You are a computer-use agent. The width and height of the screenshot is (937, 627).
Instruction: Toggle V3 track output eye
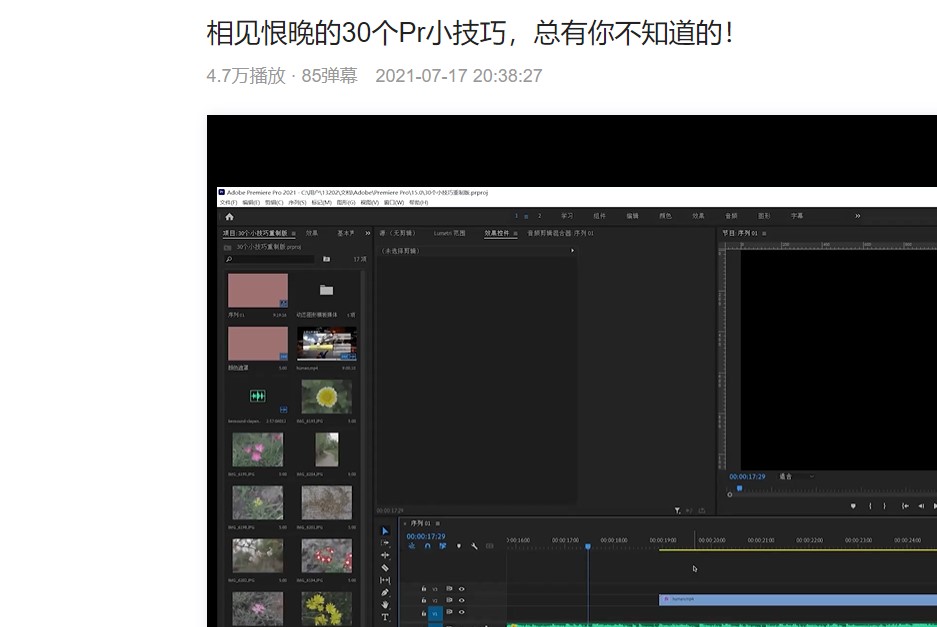point(461,588)
